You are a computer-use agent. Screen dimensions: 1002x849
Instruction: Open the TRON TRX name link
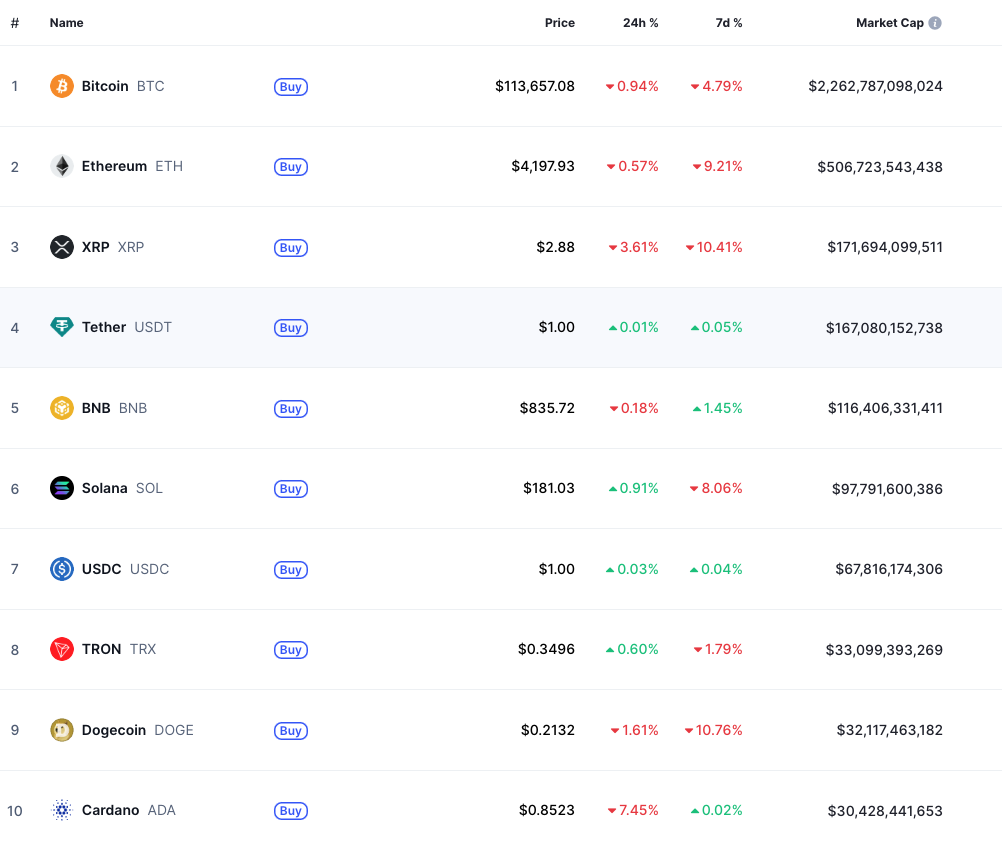click(119, 650)
